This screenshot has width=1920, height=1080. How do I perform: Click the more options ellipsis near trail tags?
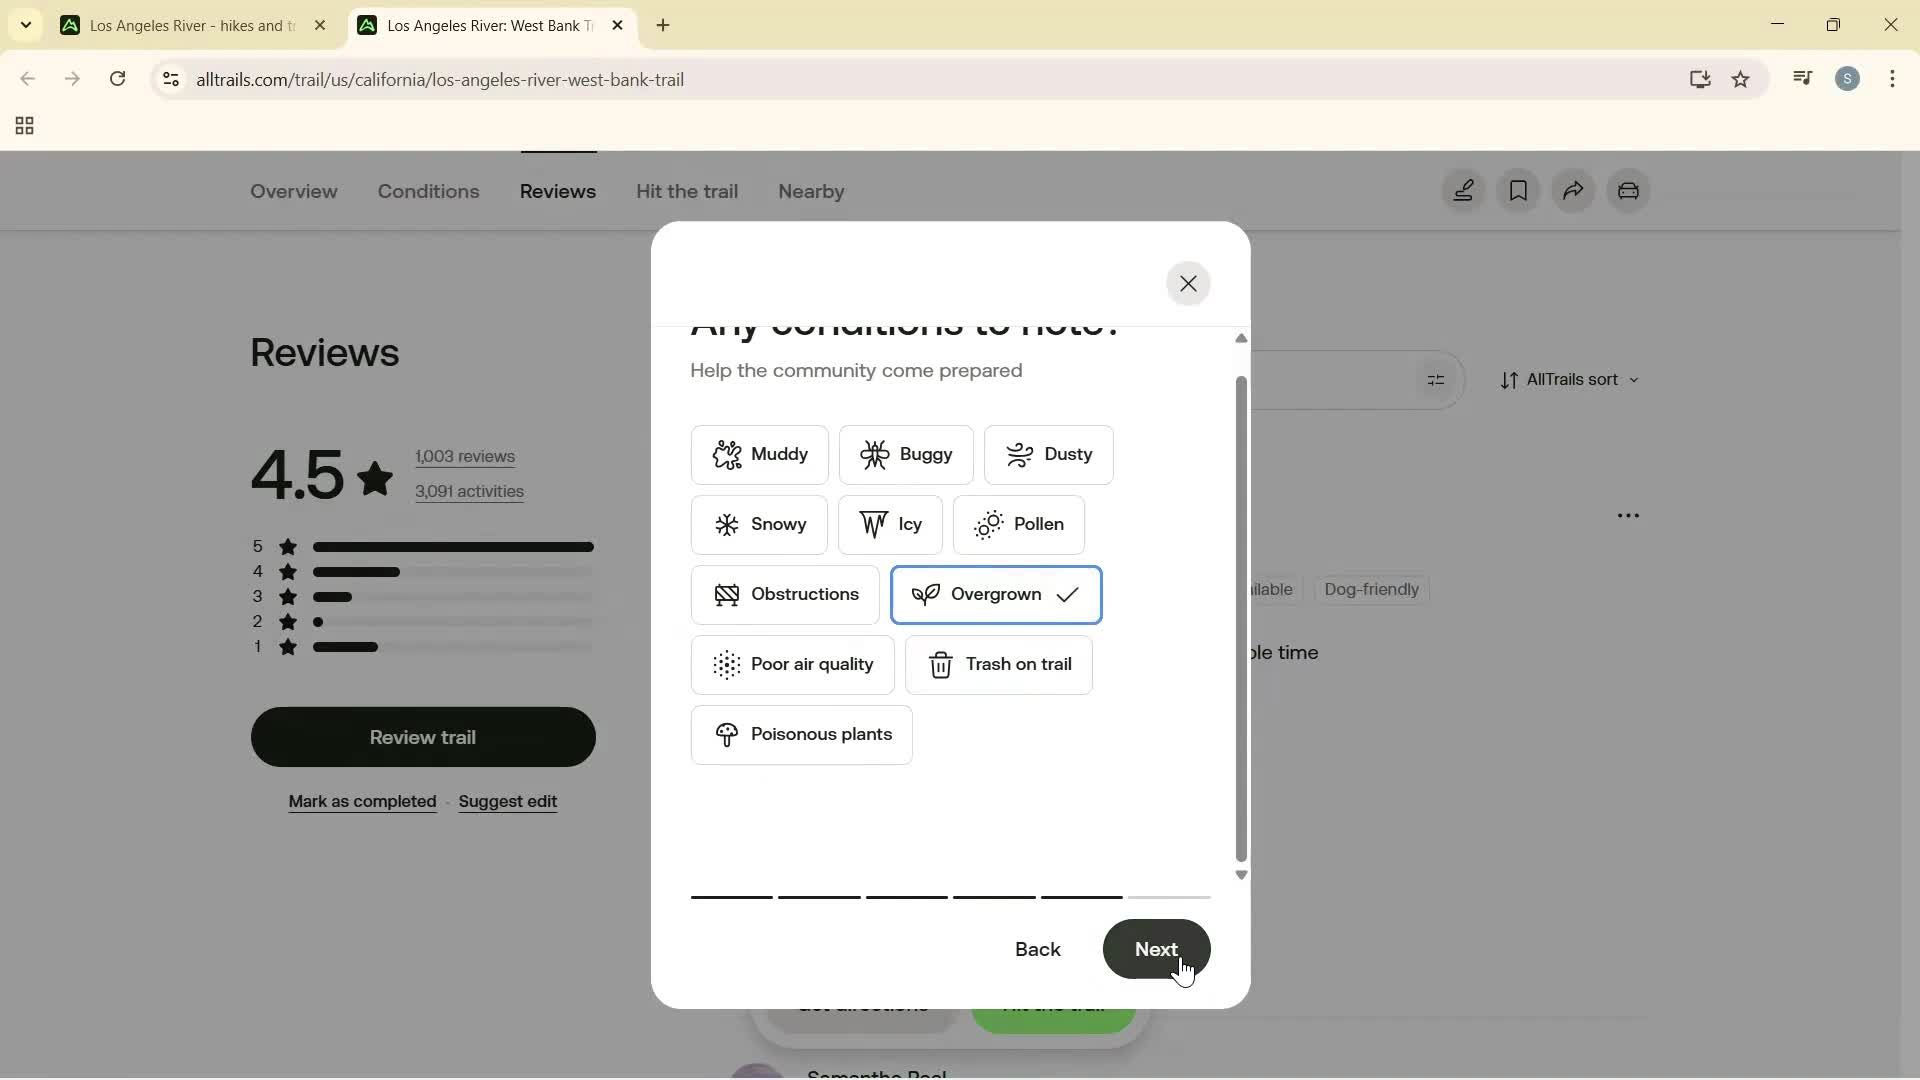pyautogui.click(x=1628, y=515)
